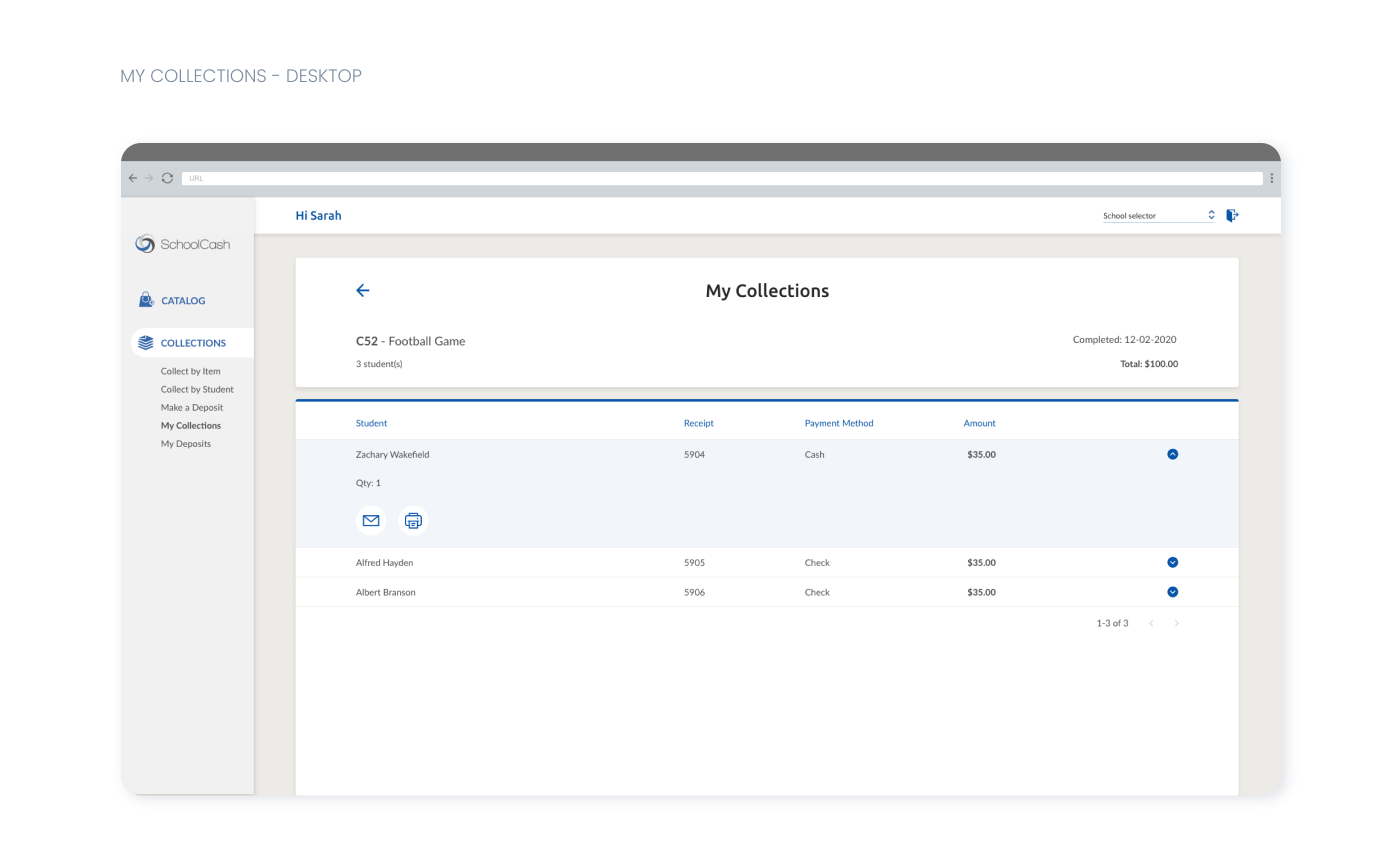Sort by Receipt column header

click(x=699, y=423)
